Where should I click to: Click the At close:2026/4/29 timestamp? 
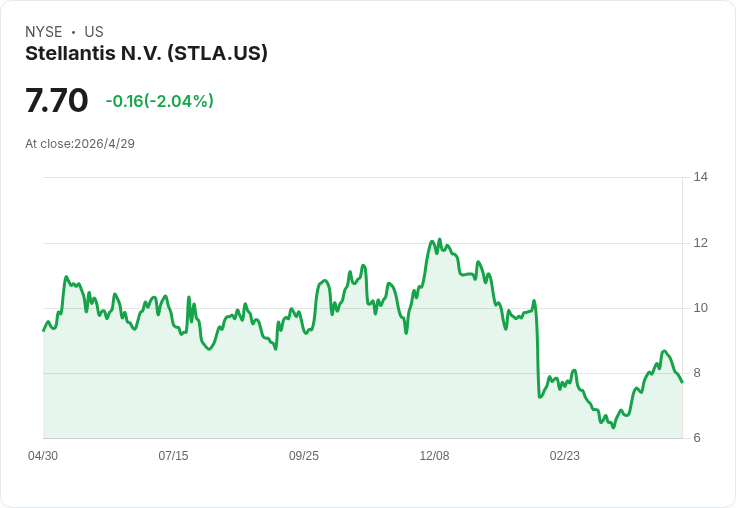click(80, 144)
